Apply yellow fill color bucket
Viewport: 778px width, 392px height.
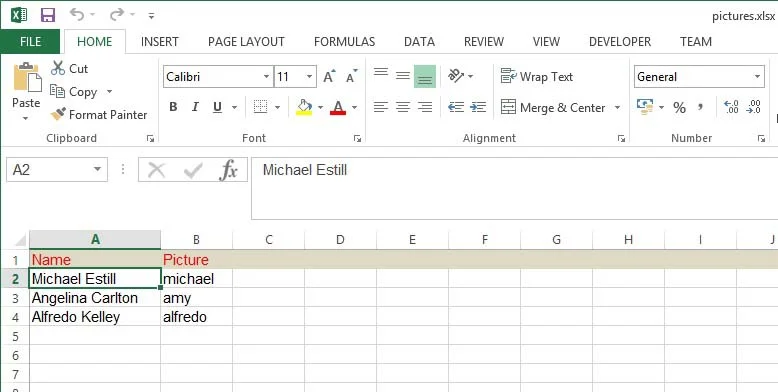coord(304,107)
